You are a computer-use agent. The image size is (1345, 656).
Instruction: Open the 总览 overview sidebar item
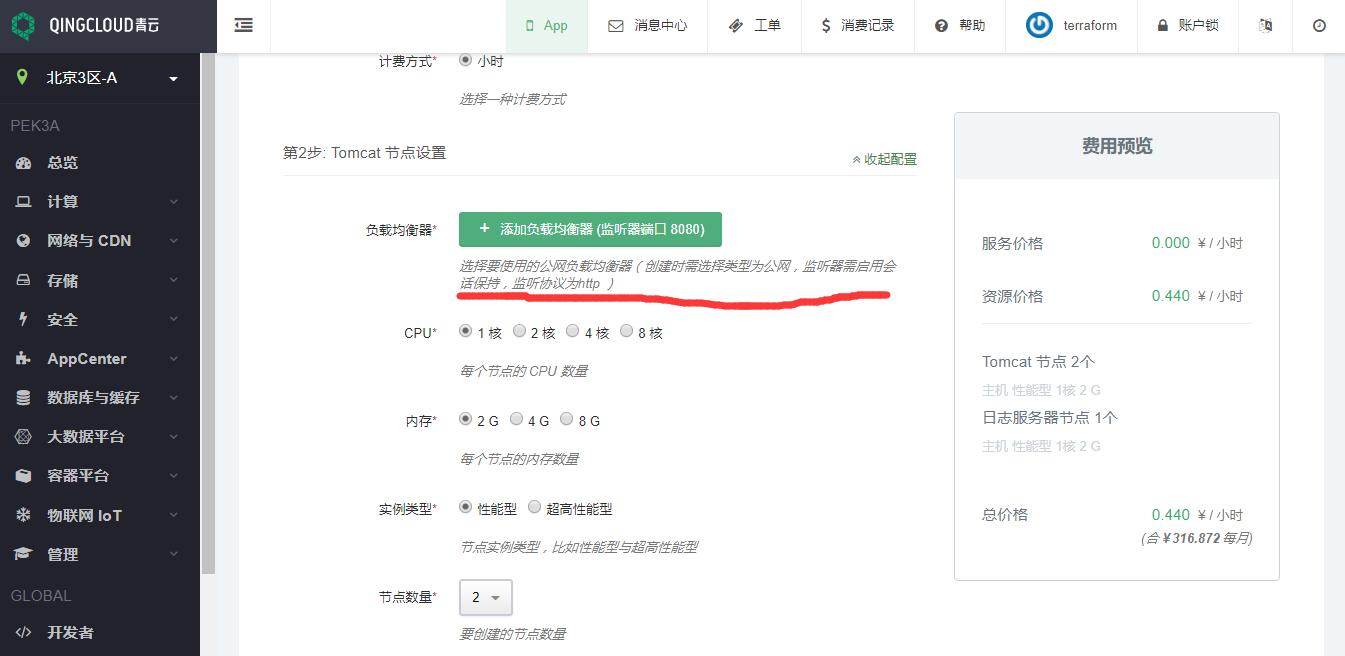pyautogui.click(x=62, y=163)
